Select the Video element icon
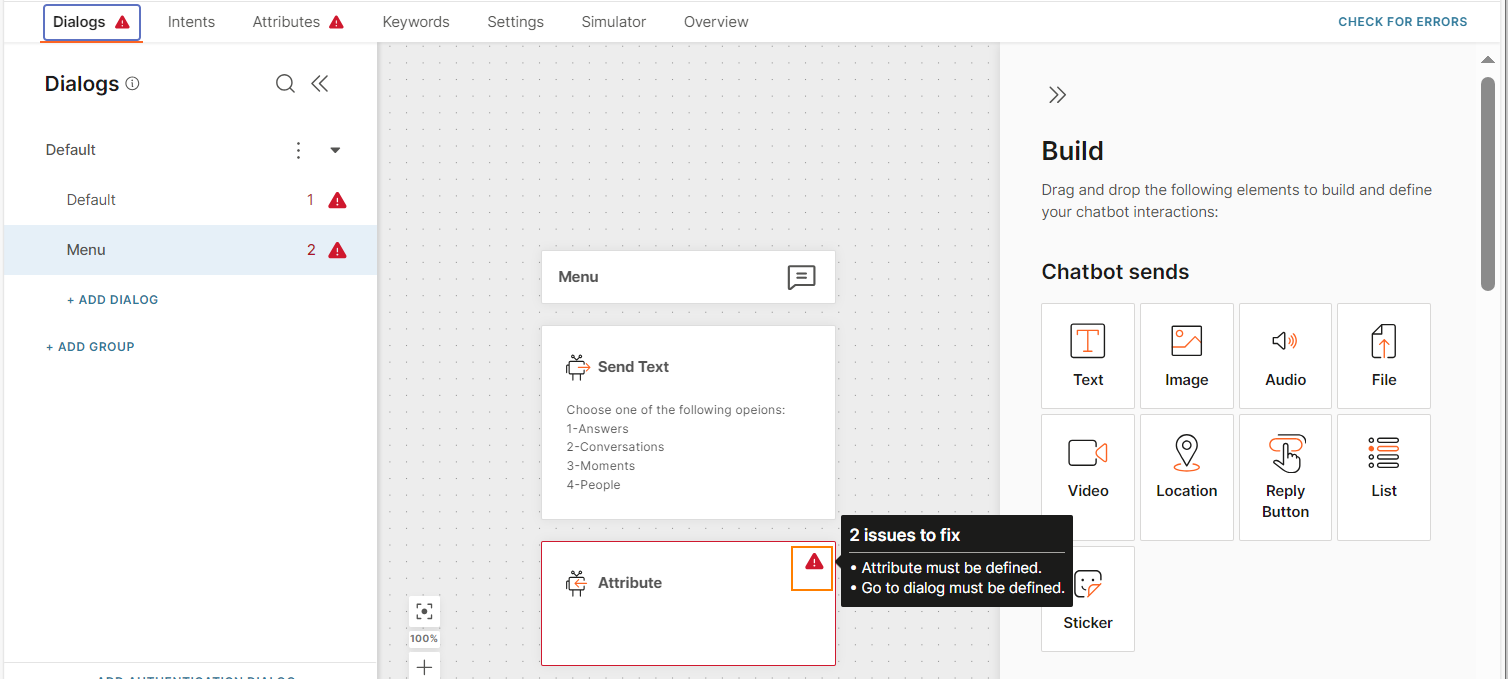Image resolution: width=1508 pixels, height=679 pixels. click(1087, 453)
